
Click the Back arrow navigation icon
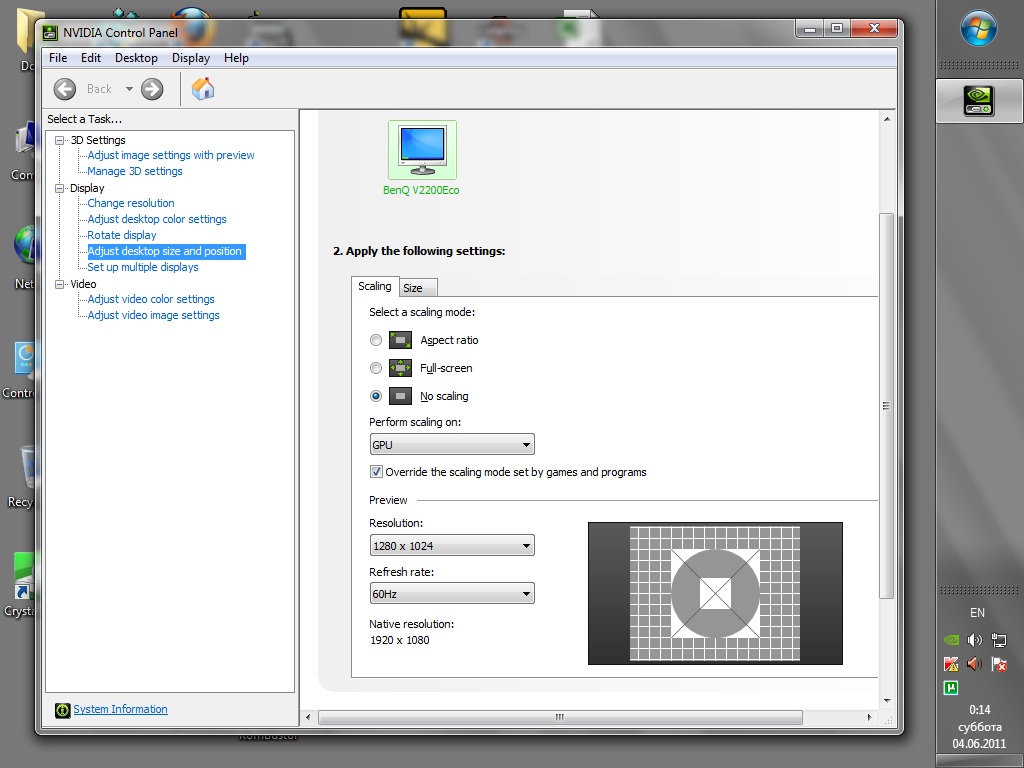coord(65,89)
